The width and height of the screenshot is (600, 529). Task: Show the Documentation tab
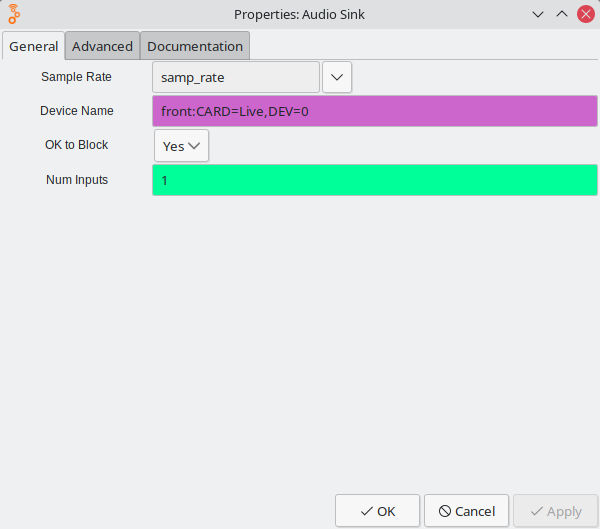tap(195, 47)
